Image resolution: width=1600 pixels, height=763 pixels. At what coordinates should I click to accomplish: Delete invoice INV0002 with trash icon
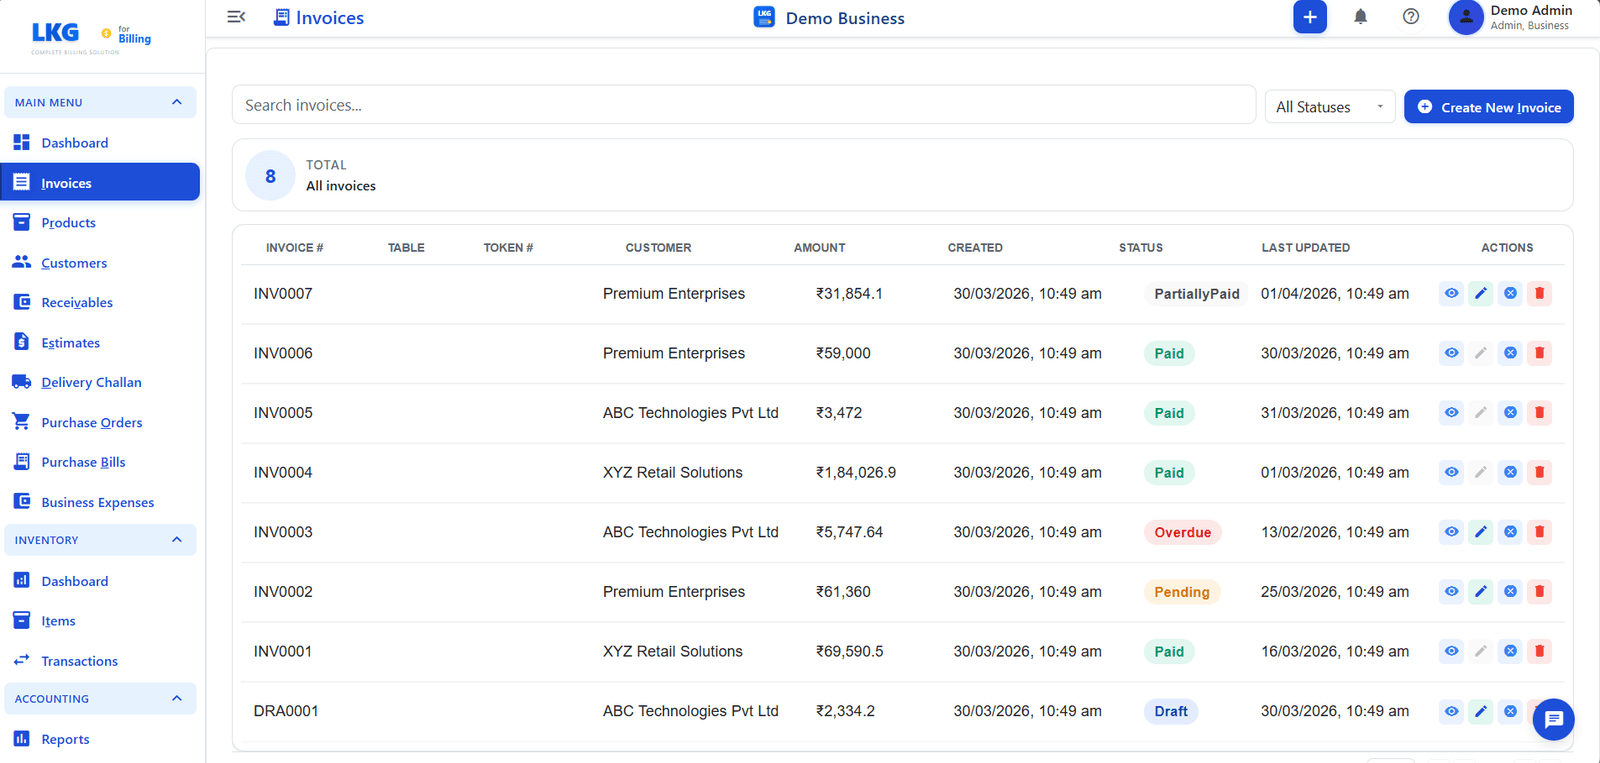pyautogui.click(x=1540, y=591)
